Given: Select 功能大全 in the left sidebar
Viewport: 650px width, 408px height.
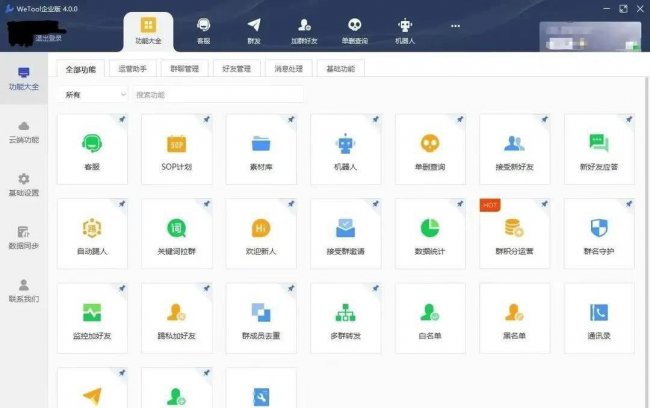Looking at the screenshot, I should coord(24,78).
